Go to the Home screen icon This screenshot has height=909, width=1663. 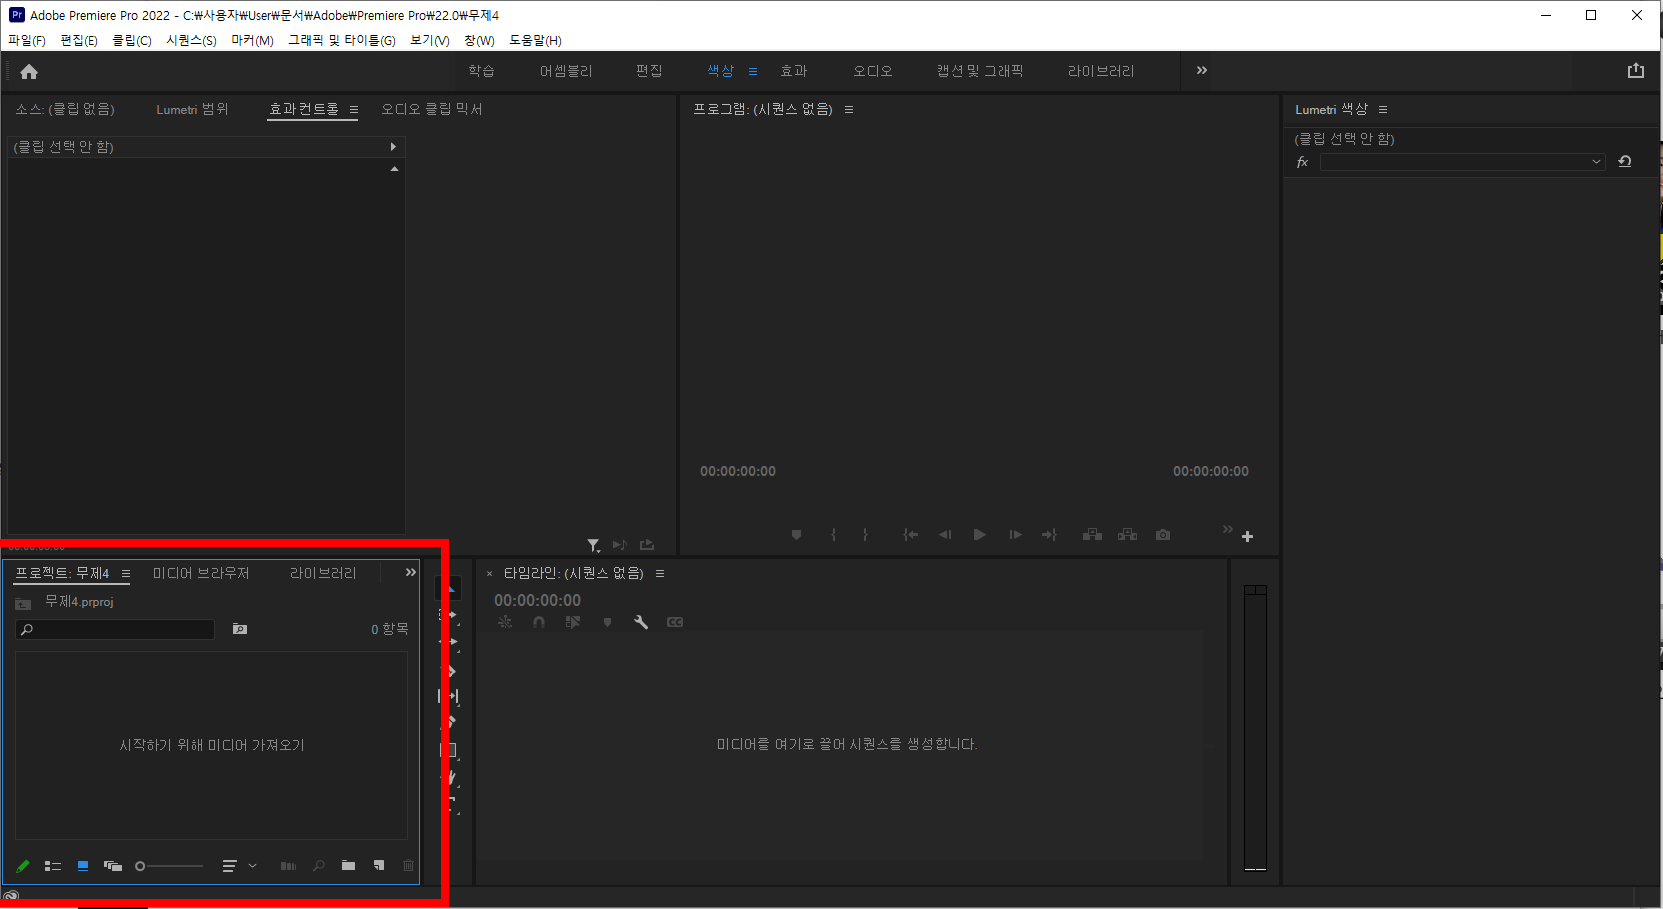click(29, 71)
